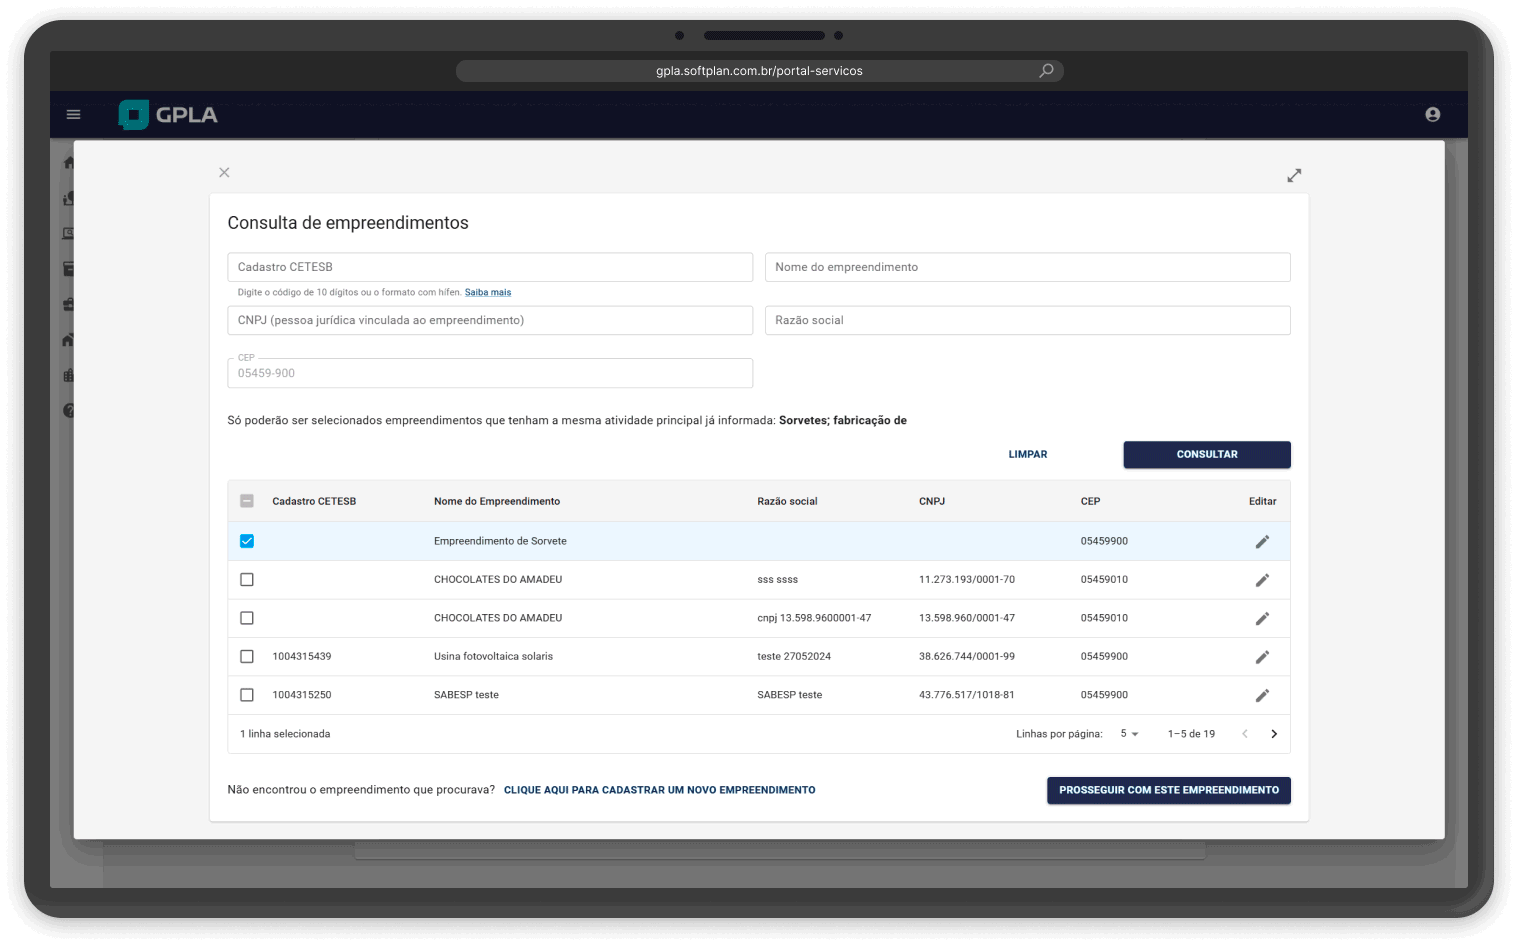Click the user account icon top right
Image resolution: width=1518 pixels, height=946 pixels.
(1432, 114)
